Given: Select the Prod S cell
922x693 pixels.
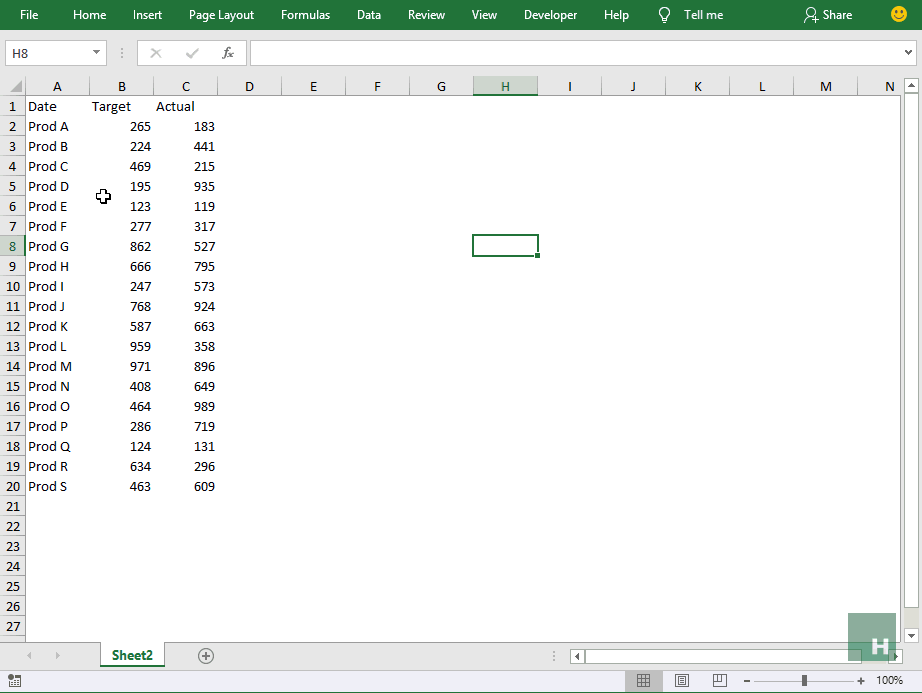Looking at the screenshot, I should pyautogui.click(x=57, y=486).
